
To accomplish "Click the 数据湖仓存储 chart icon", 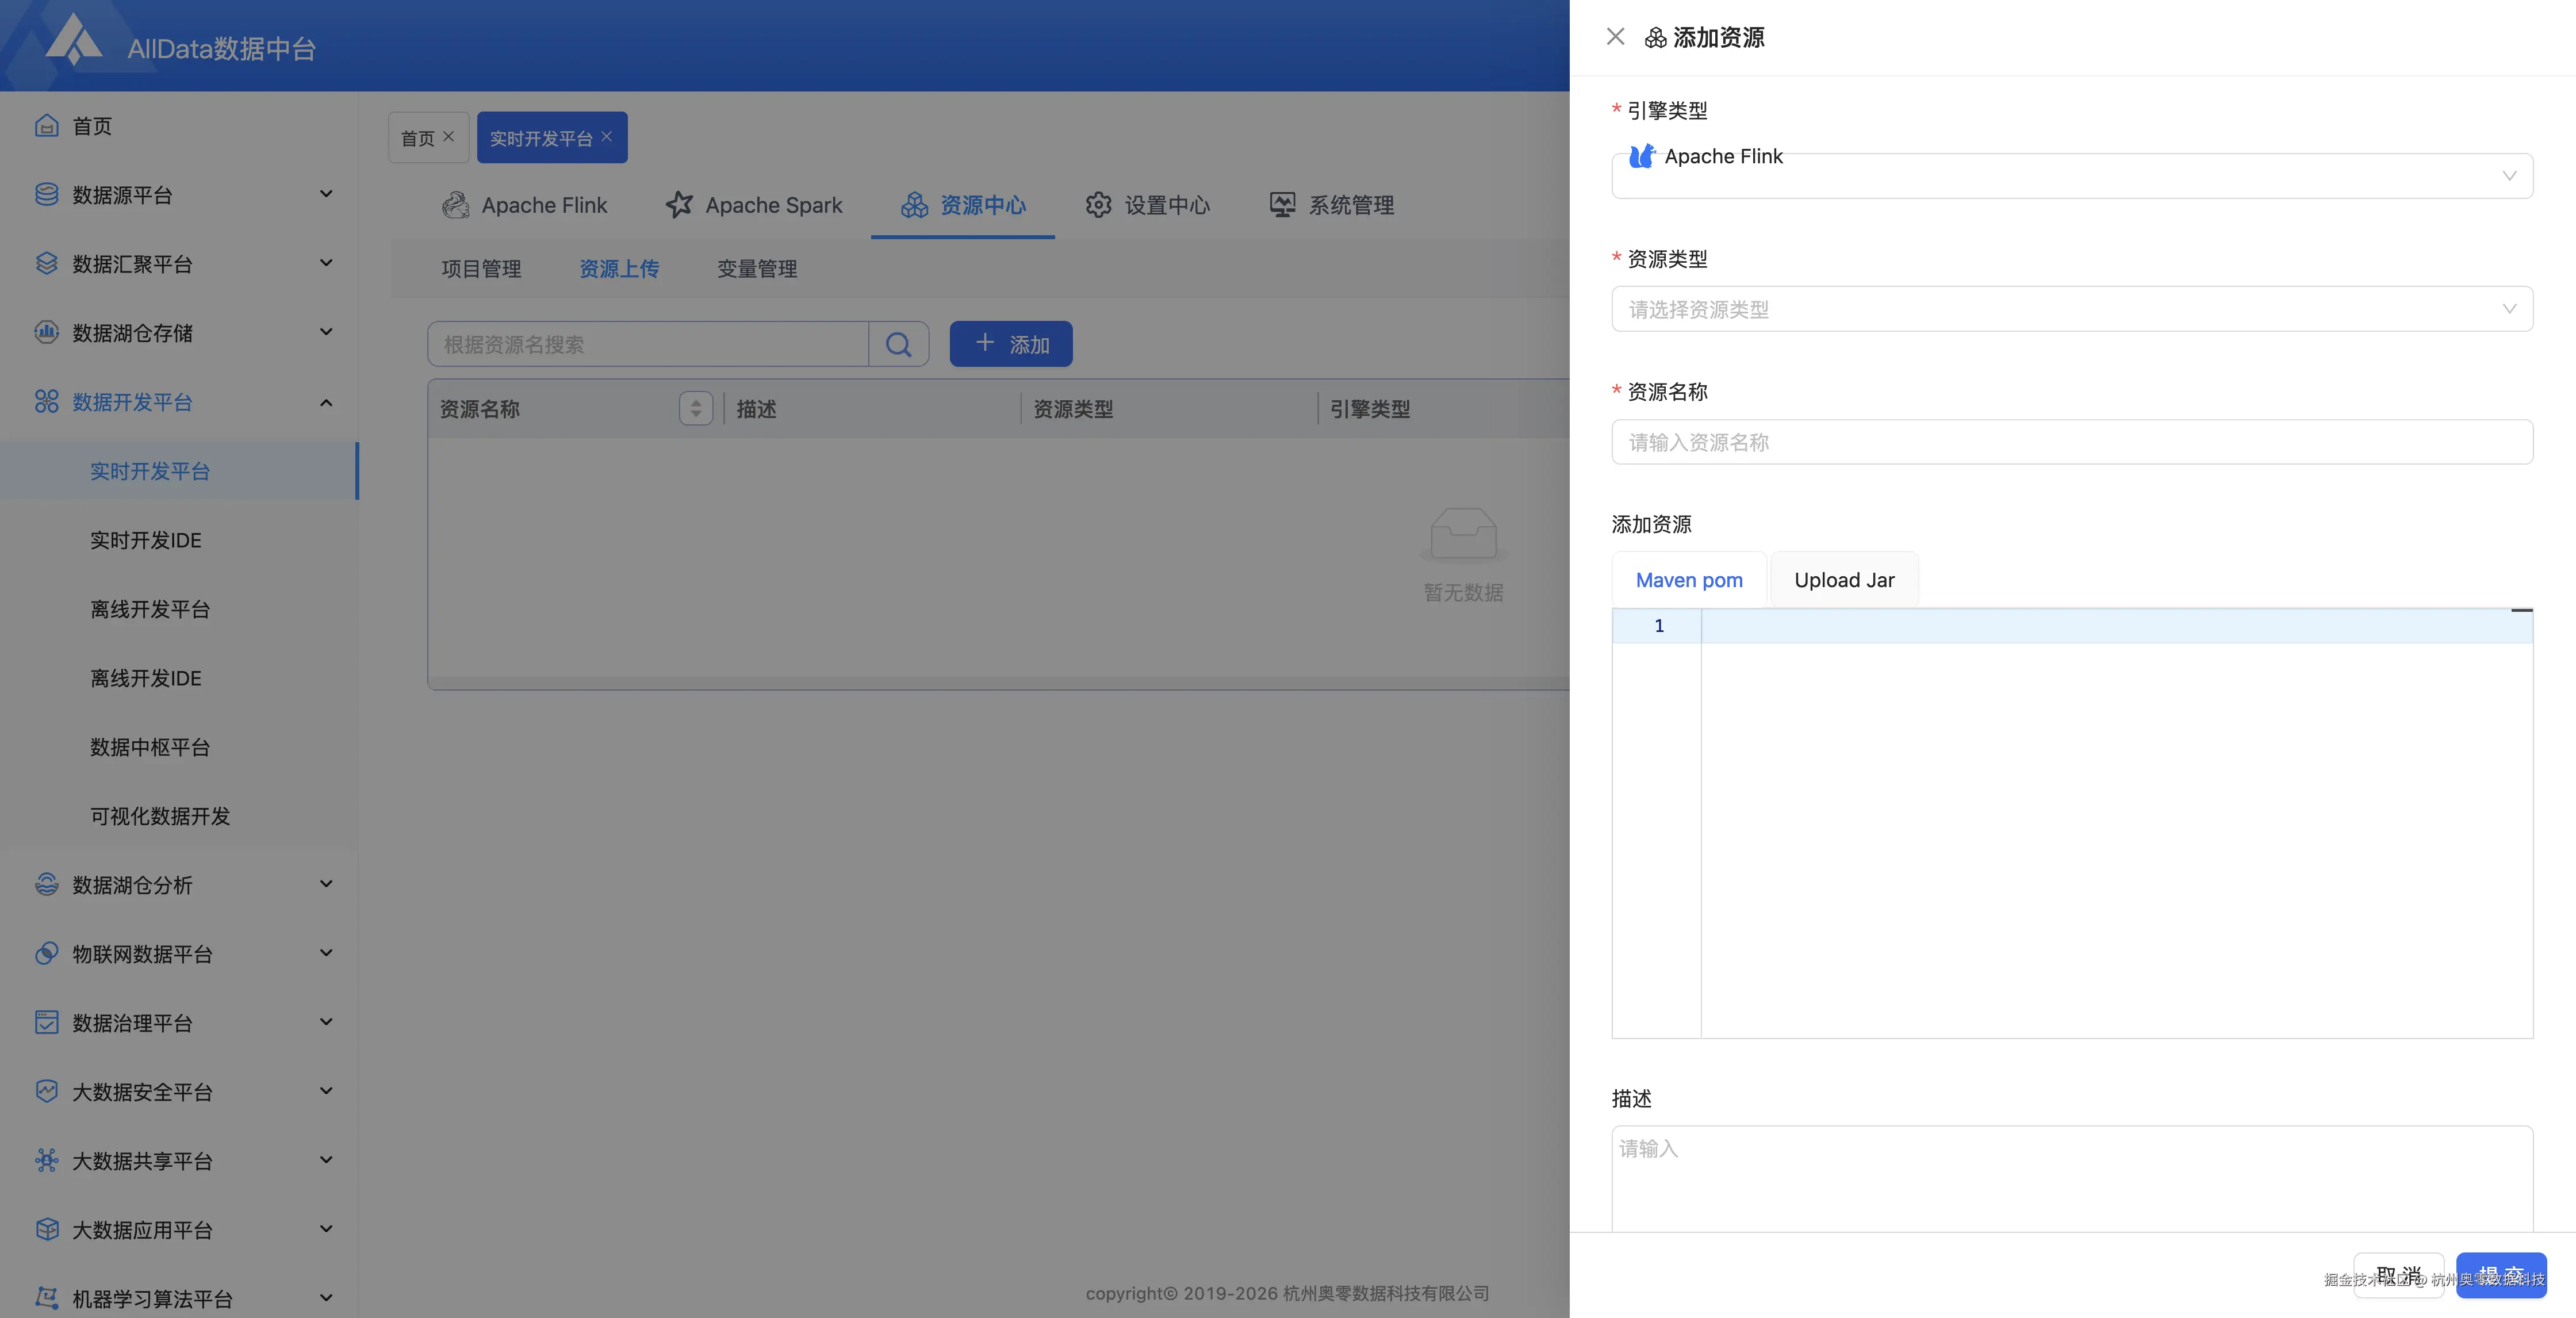I will pyautogui.click(x=46, y=332).
